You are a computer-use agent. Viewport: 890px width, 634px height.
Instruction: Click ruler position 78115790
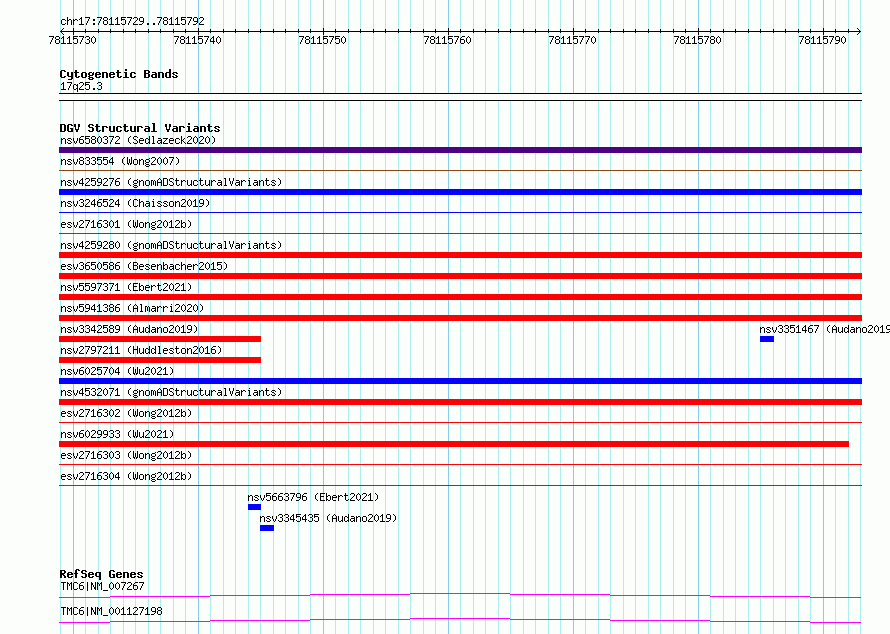click(x=822, y=40)
